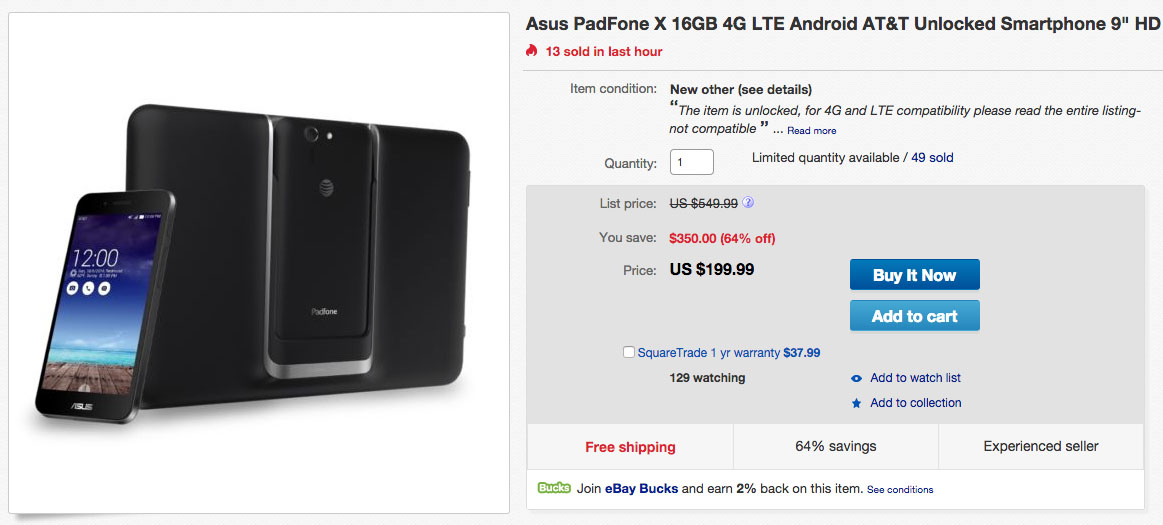Click the Asus PadFone product image
1163x525 pixels.
260,265
